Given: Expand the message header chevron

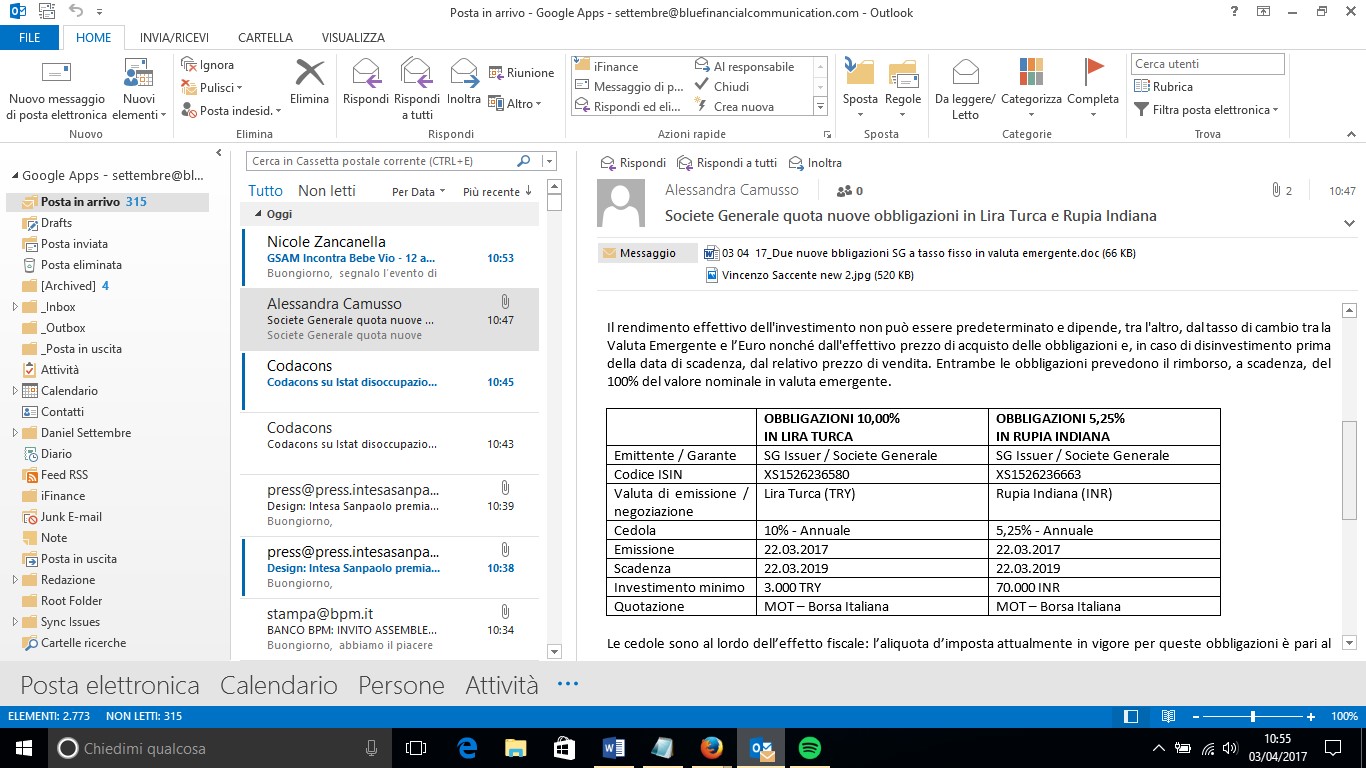Looking at the screenshot, I should click(x=1349, y=223).
